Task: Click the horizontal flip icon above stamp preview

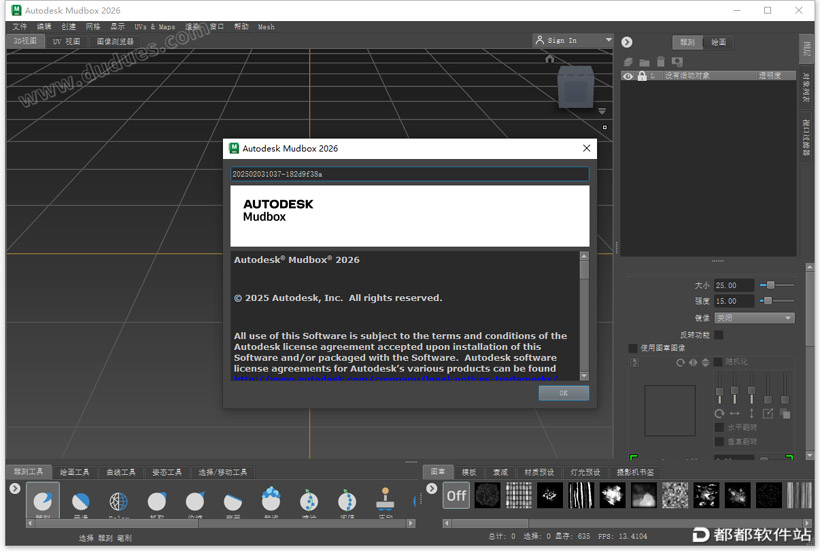Action: click(x=693, y=362)
